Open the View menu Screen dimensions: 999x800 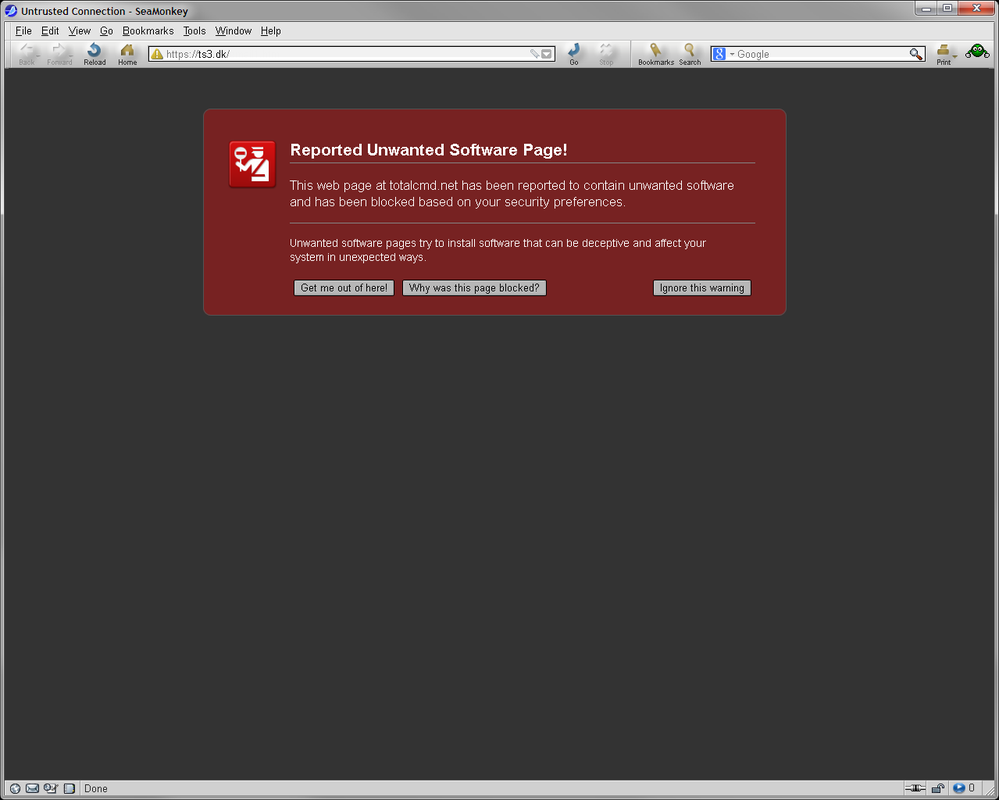click(79, 31)
